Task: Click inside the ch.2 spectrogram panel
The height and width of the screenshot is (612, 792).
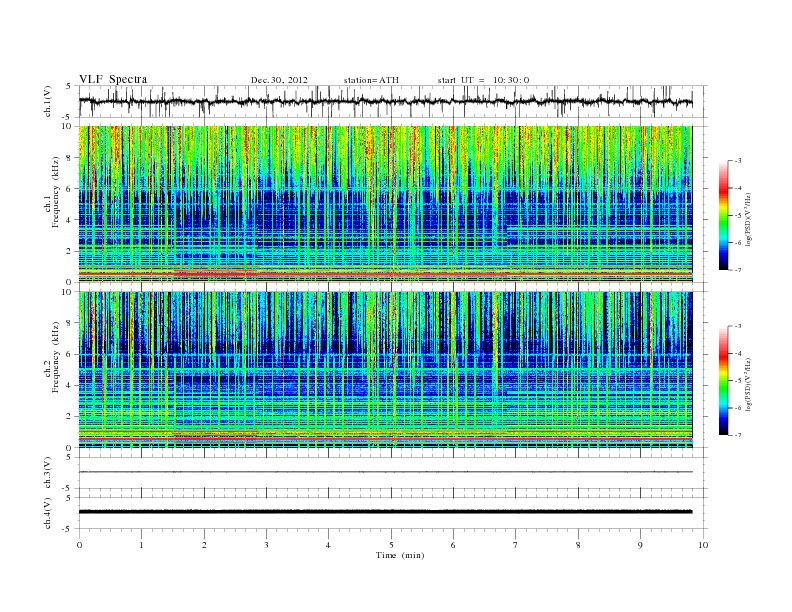Action: click(x=385, y=369)
